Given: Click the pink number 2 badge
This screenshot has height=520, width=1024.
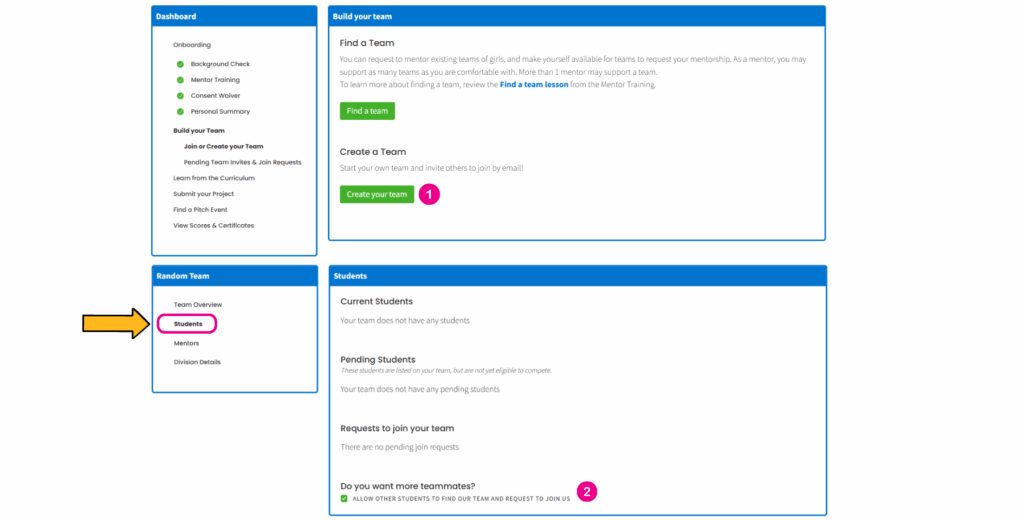Looking at the screenshot, I should 587,491.
